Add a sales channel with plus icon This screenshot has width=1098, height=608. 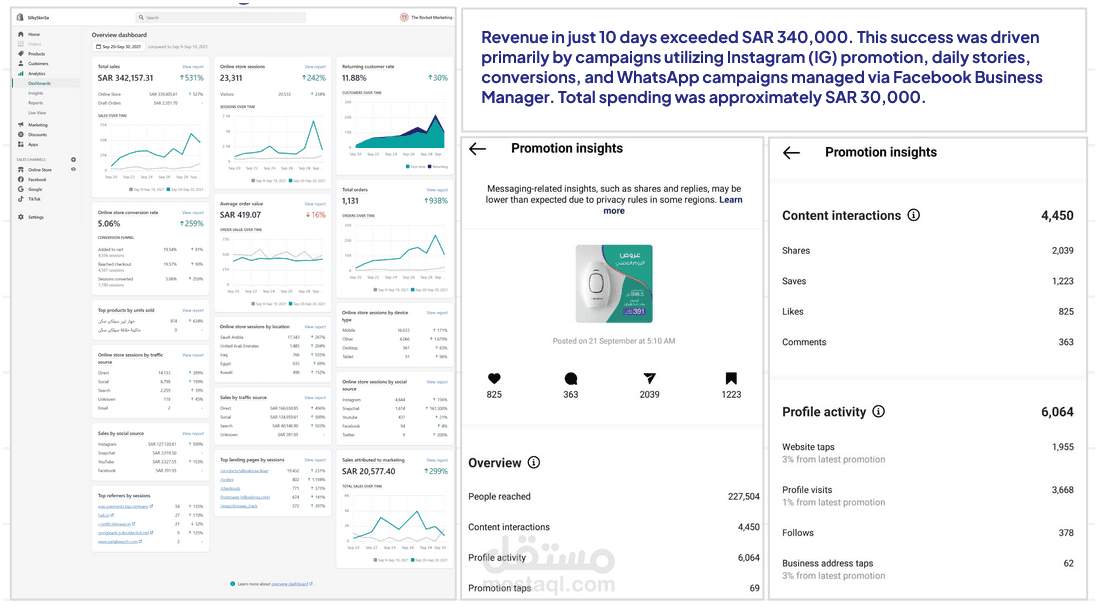pyautogui.click(x=74, y=160)
